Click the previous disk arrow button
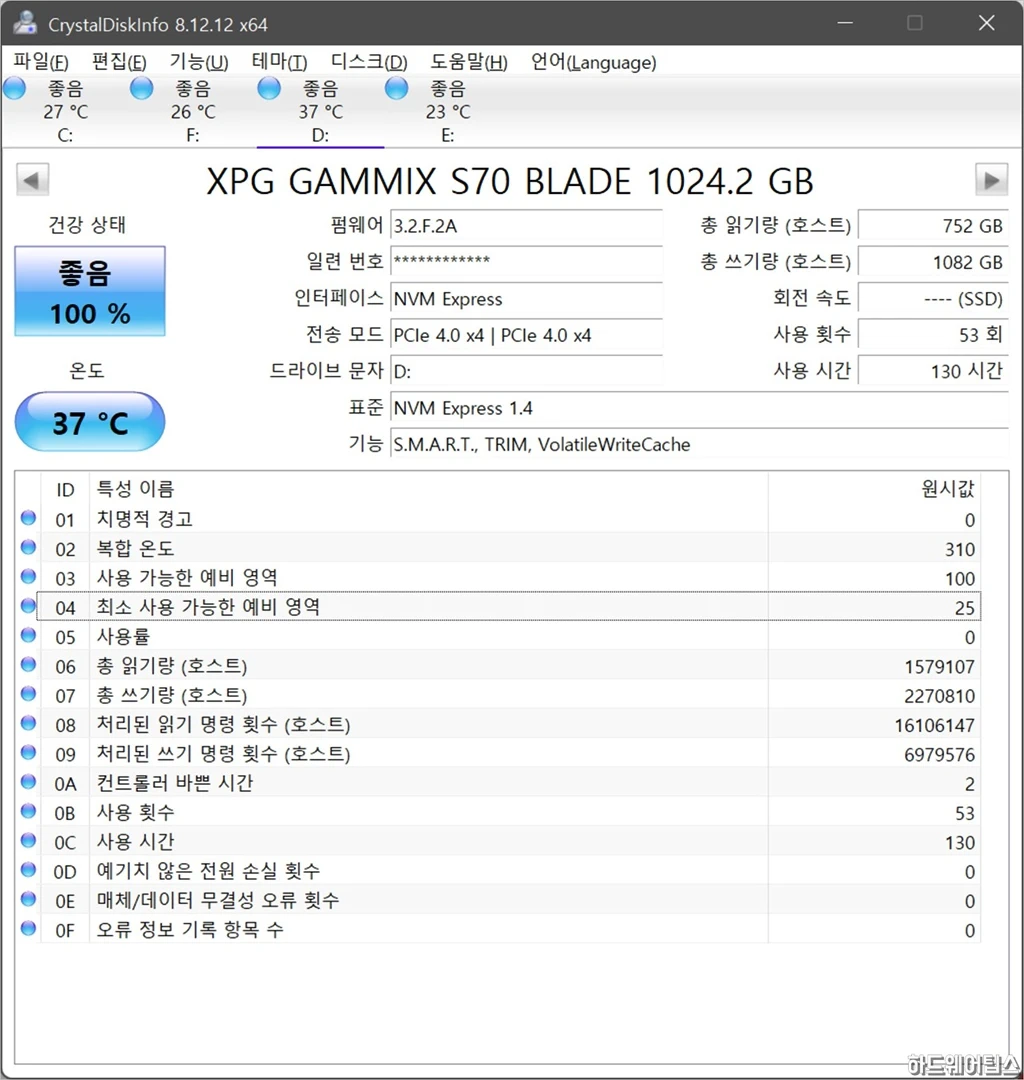The width and height of the screenshot is (1024, 1080). click(32, 180)
